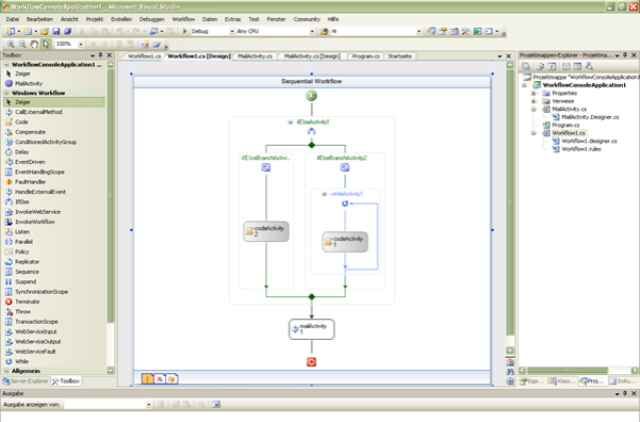Click the green workflow start icon
640x422 pixels.
click(x=311, y=96)
